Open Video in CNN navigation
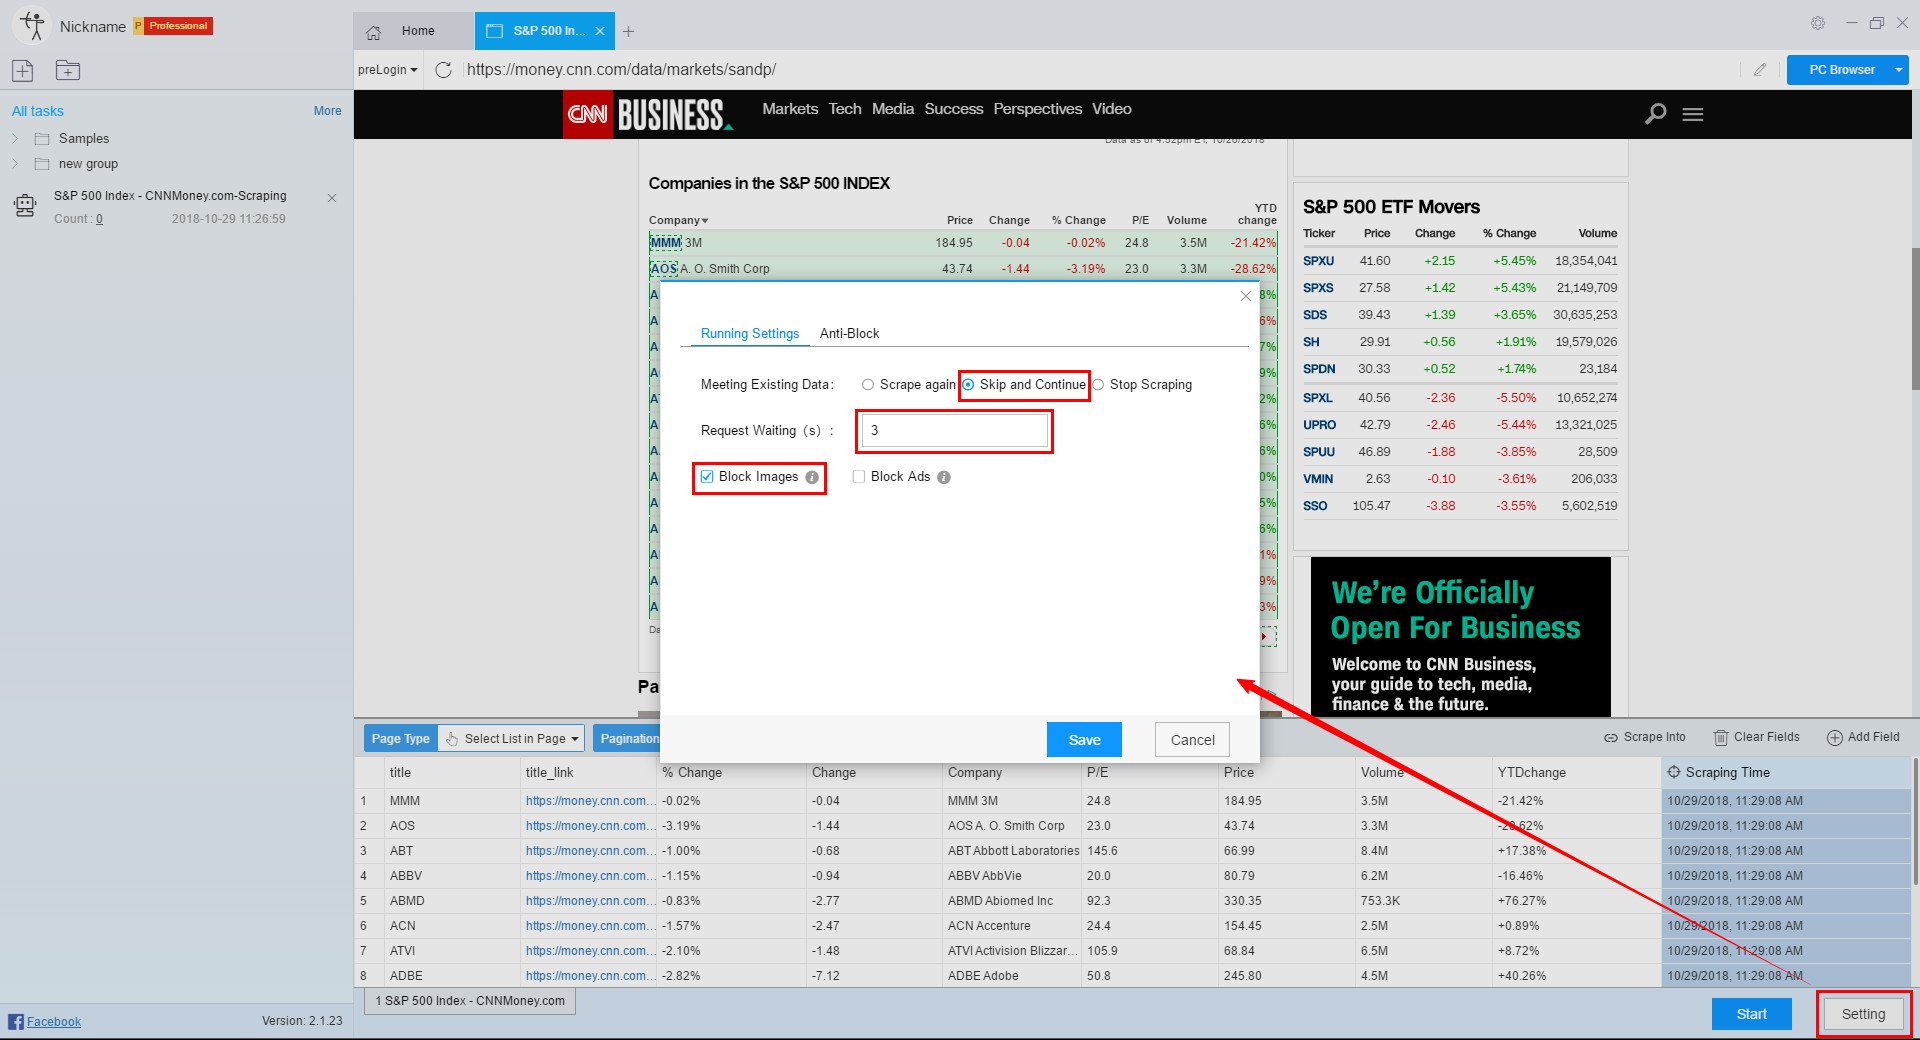Image resolution: width=1920 pixels, height=1040 pixels. point(1112,109)
